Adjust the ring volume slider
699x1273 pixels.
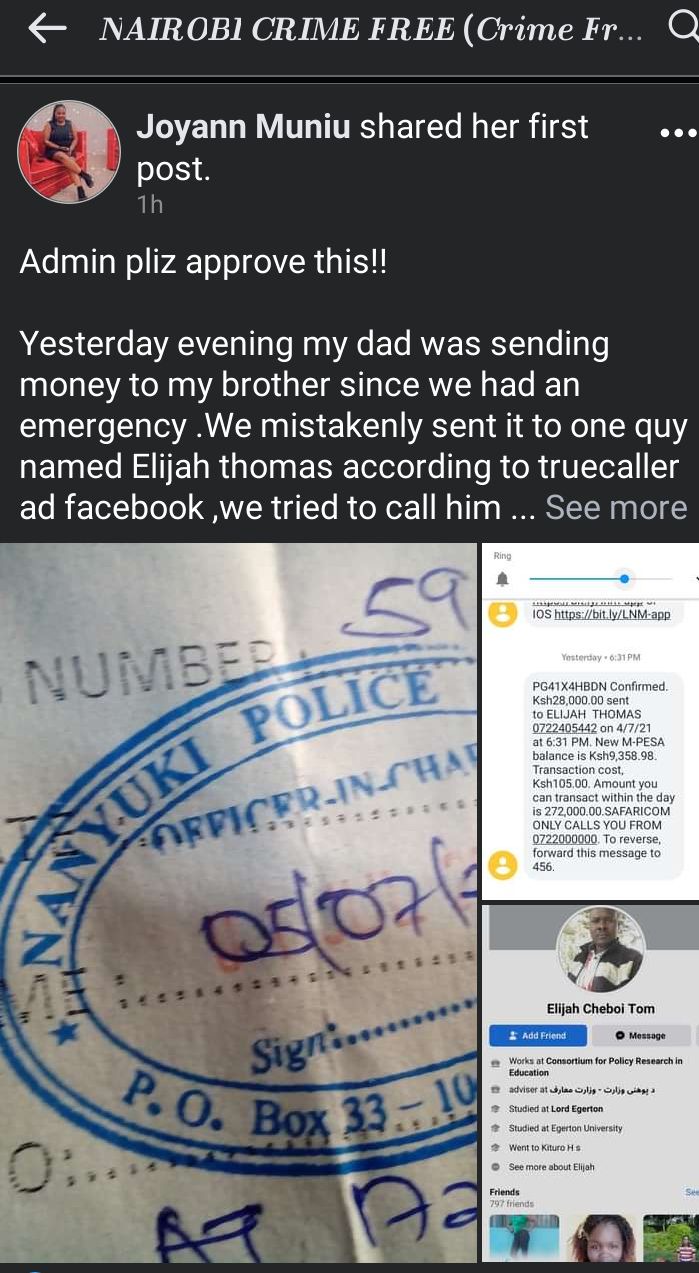[600, 579]
